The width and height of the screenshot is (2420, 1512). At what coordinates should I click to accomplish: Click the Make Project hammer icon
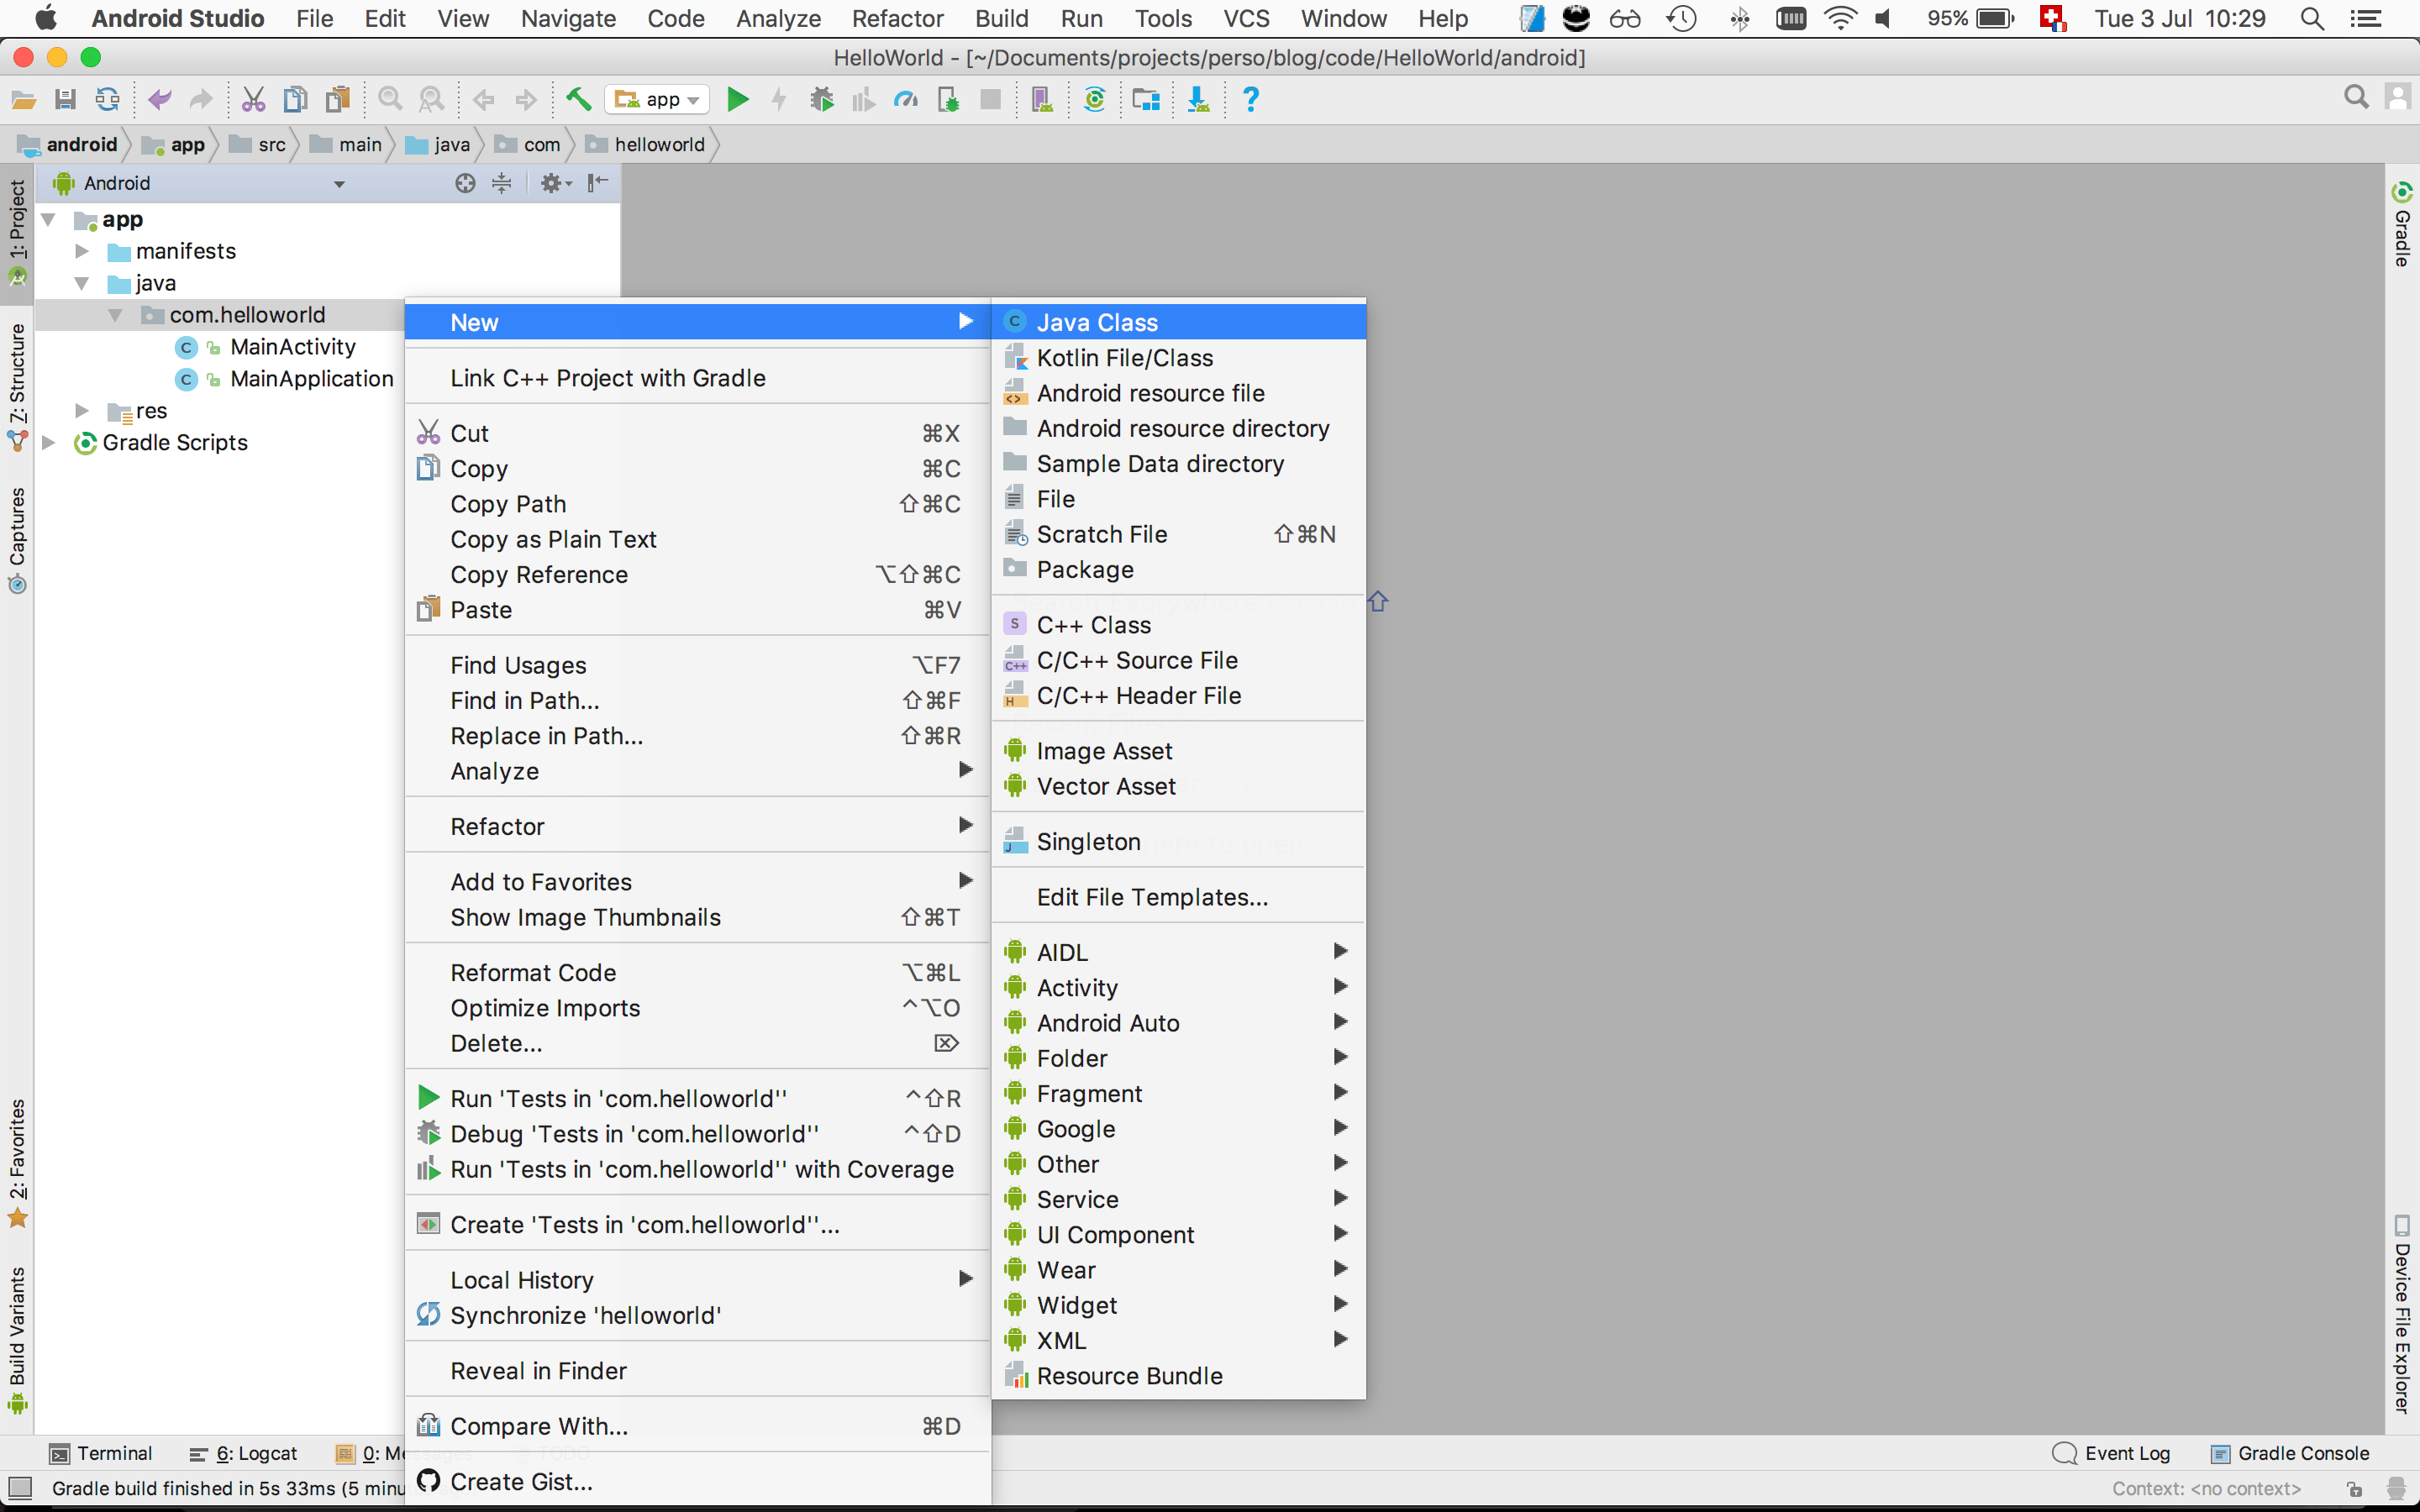click(x=578, y=99)
